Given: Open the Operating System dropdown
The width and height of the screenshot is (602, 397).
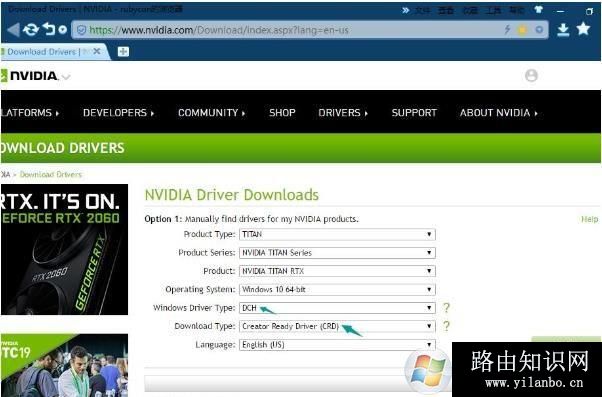Looking at the screenshot, I should point(337,289).
